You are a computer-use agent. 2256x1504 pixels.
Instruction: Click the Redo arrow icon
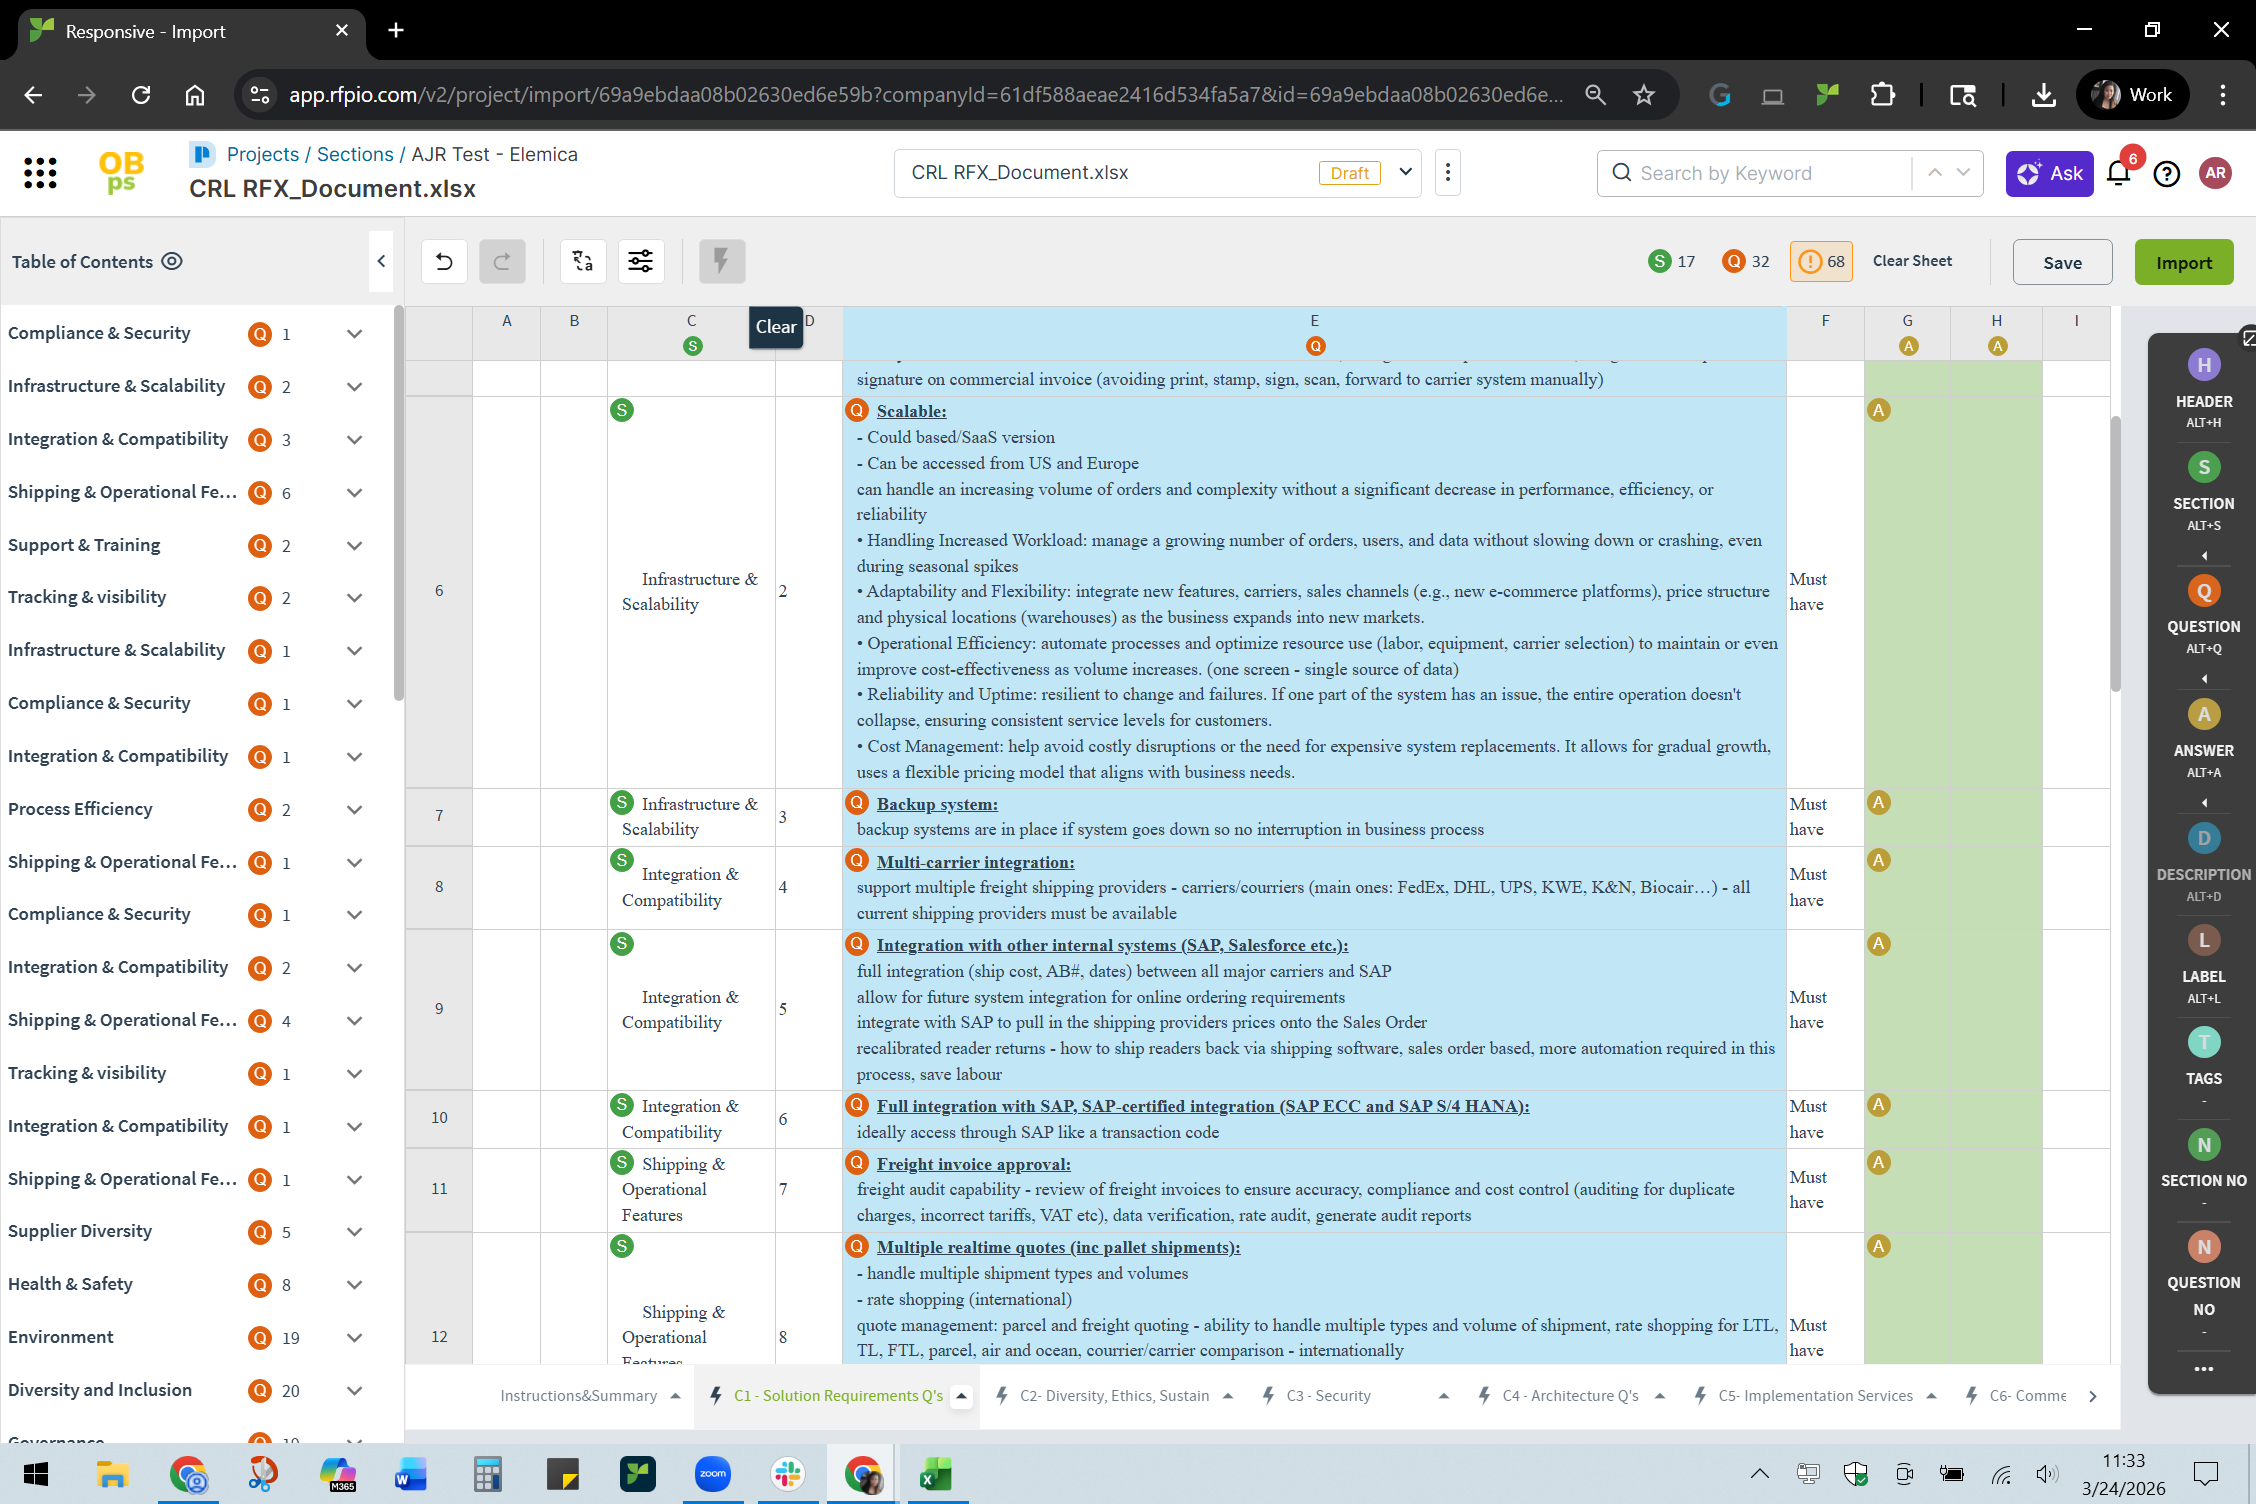(x=502, y=262)
